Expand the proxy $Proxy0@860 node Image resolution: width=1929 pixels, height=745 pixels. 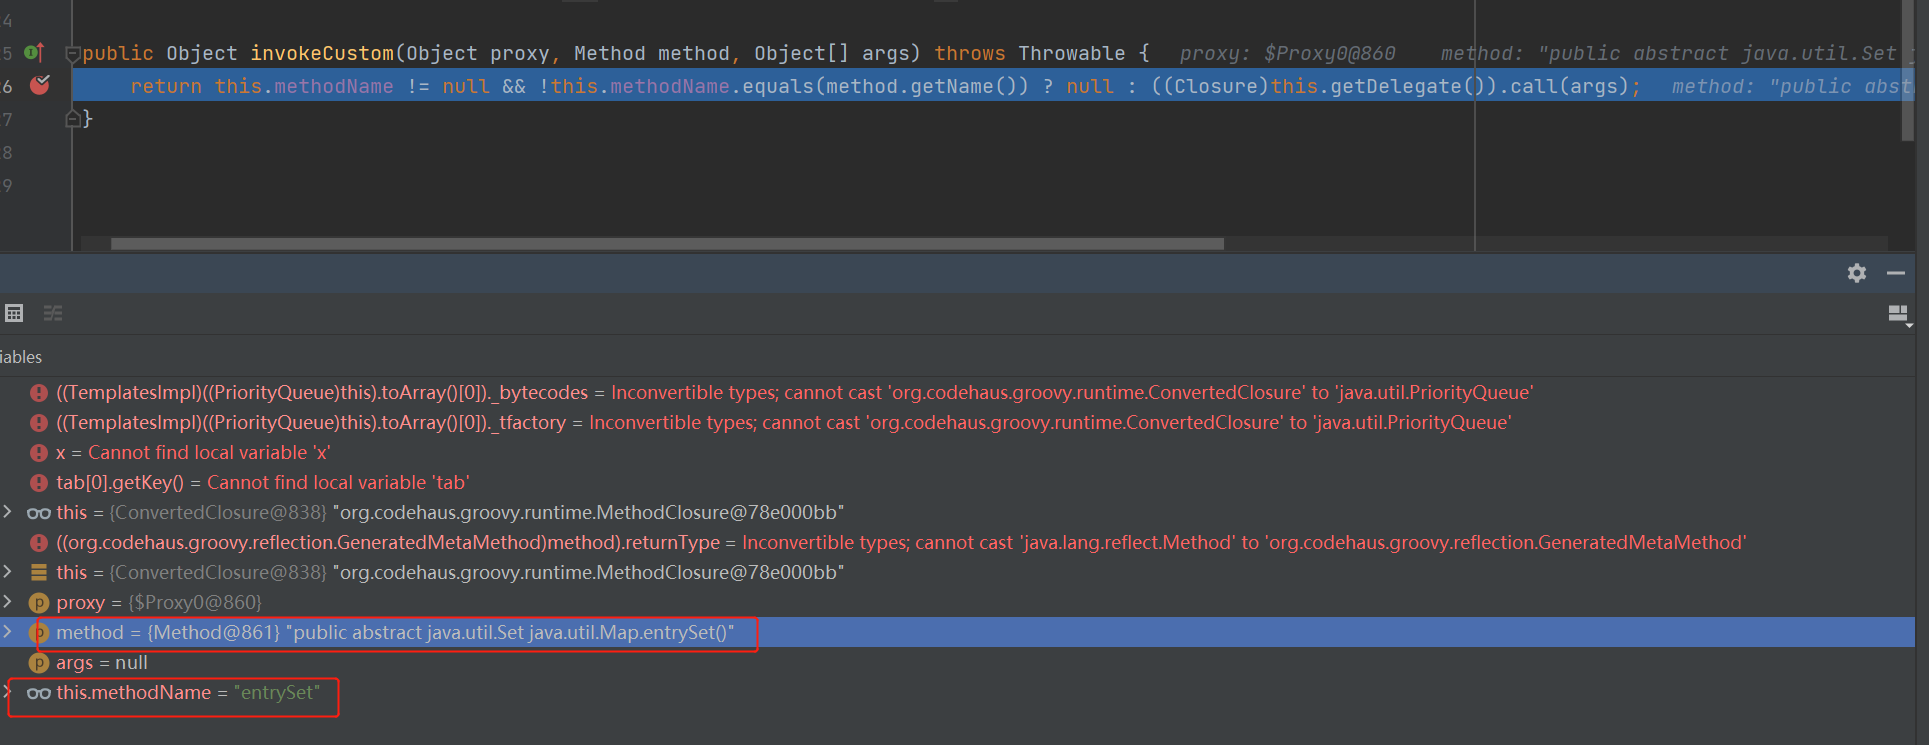pos(8,602)
